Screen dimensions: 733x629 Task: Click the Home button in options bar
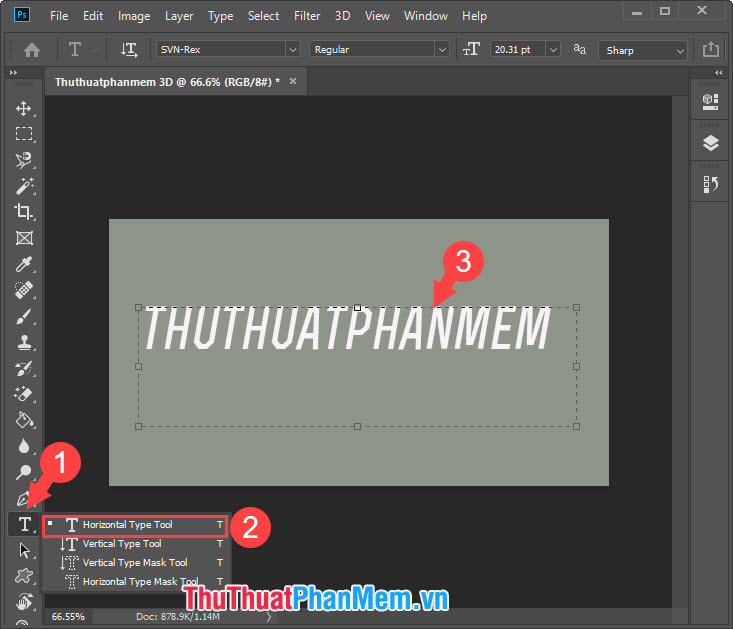click(32, 50)
